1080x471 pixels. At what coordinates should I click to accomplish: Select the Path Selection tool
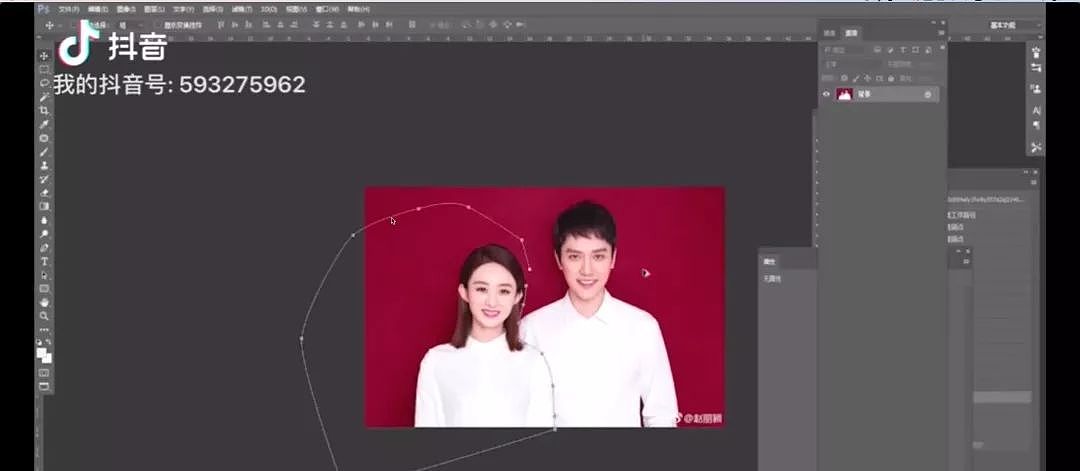click(44, 275)
